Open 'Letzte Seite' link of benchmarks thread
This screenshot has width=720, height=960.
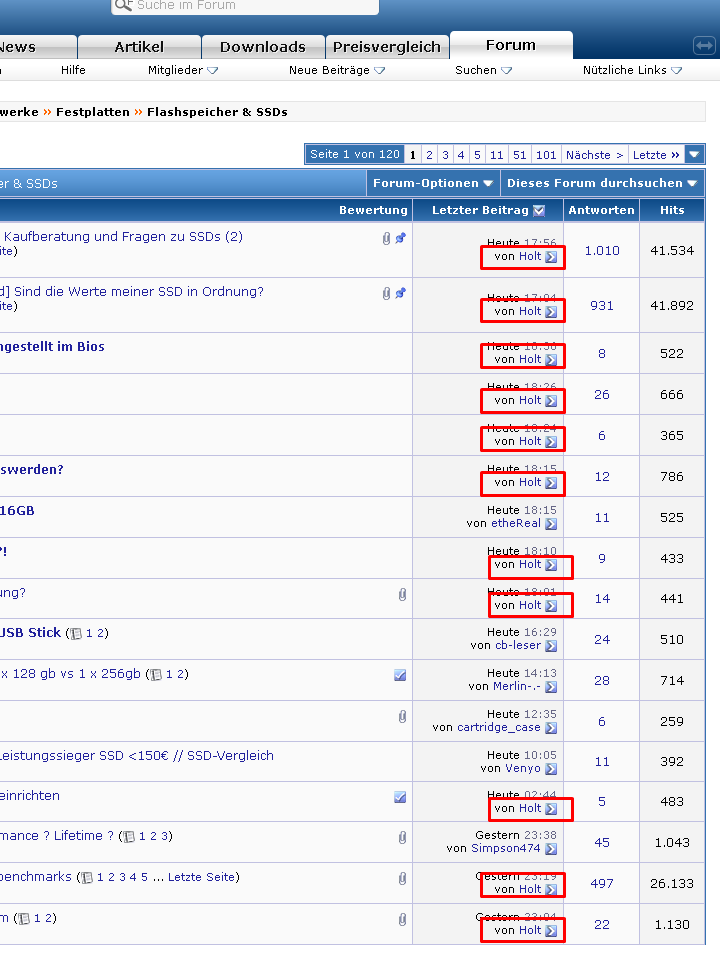201,877
